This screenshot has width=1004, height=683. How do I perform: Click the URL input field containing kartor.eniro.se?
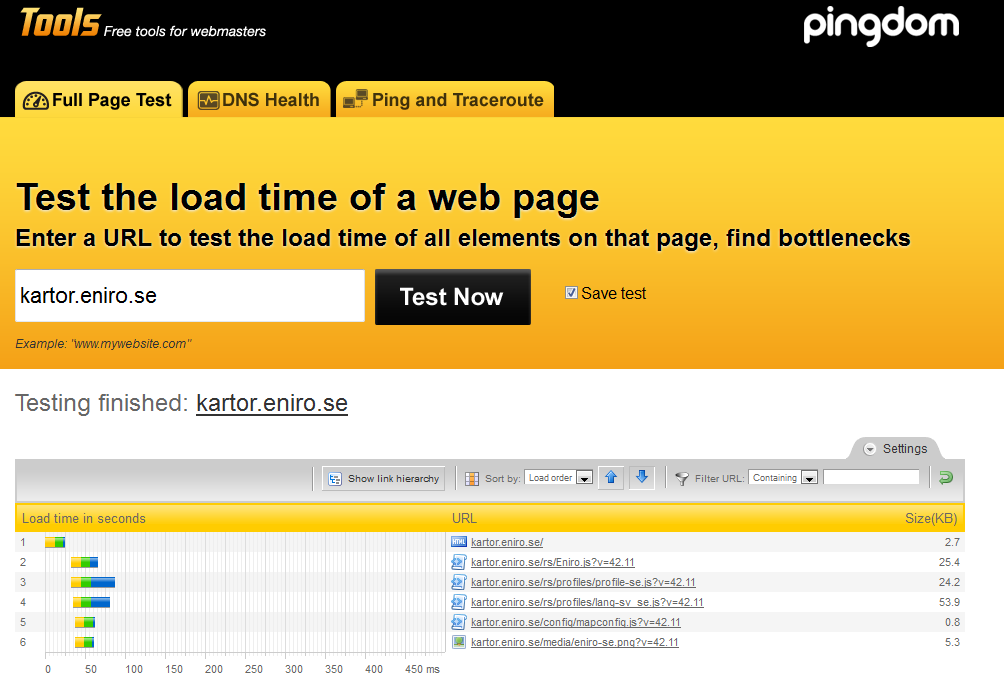click(x=190, y=296)
